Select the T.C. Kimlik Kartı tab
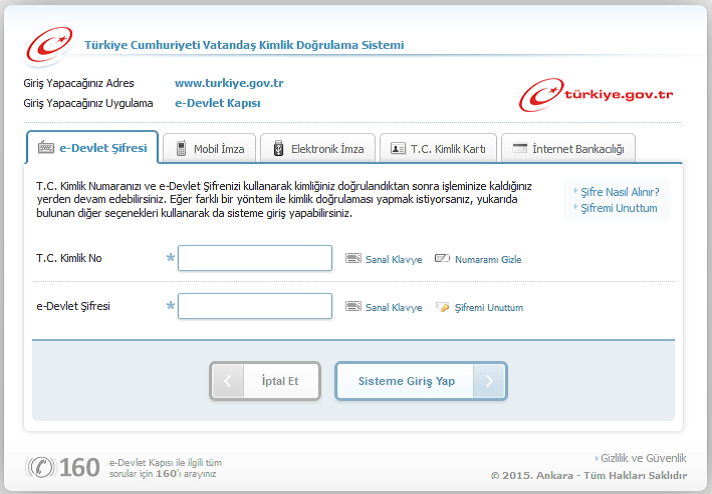Image resolution: width=712 pixels, height=494 pixels. point(438,149)
